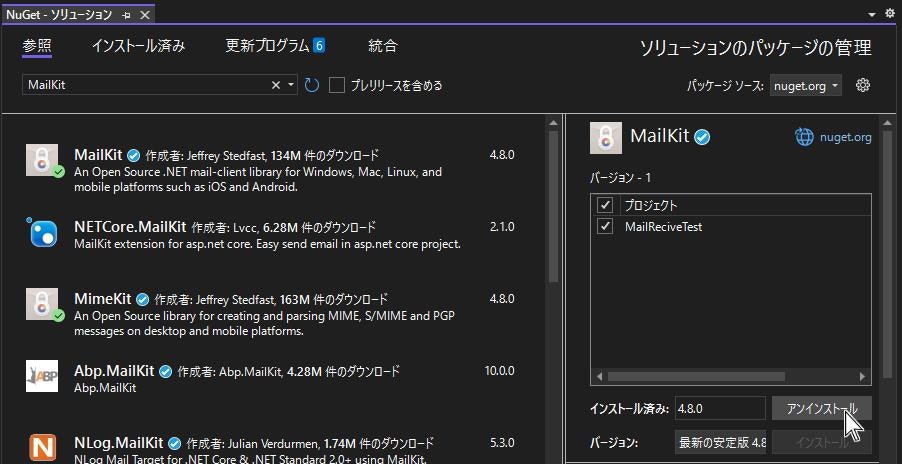Open the tab window list dropdown arrow

873,15
